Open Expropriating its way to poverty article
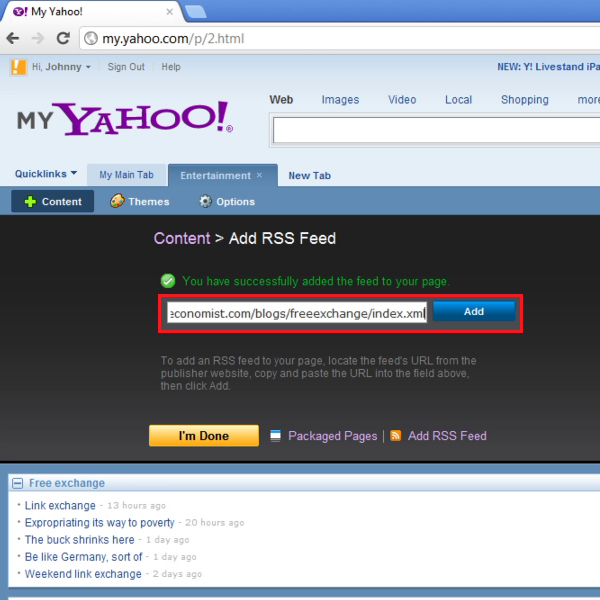Viewport: 600px width, 600px height. pyautogui.click(x=99, y=523)
